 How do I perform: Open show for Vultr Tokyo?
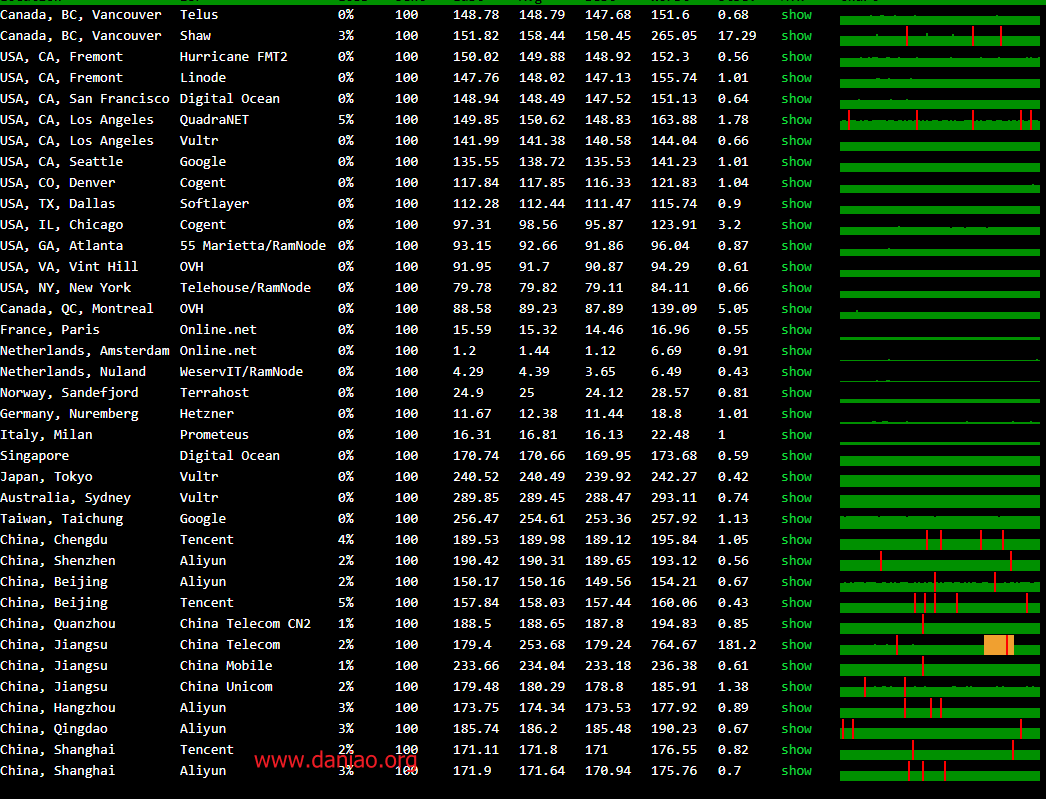pyautogui.click(x=797, y=477)
